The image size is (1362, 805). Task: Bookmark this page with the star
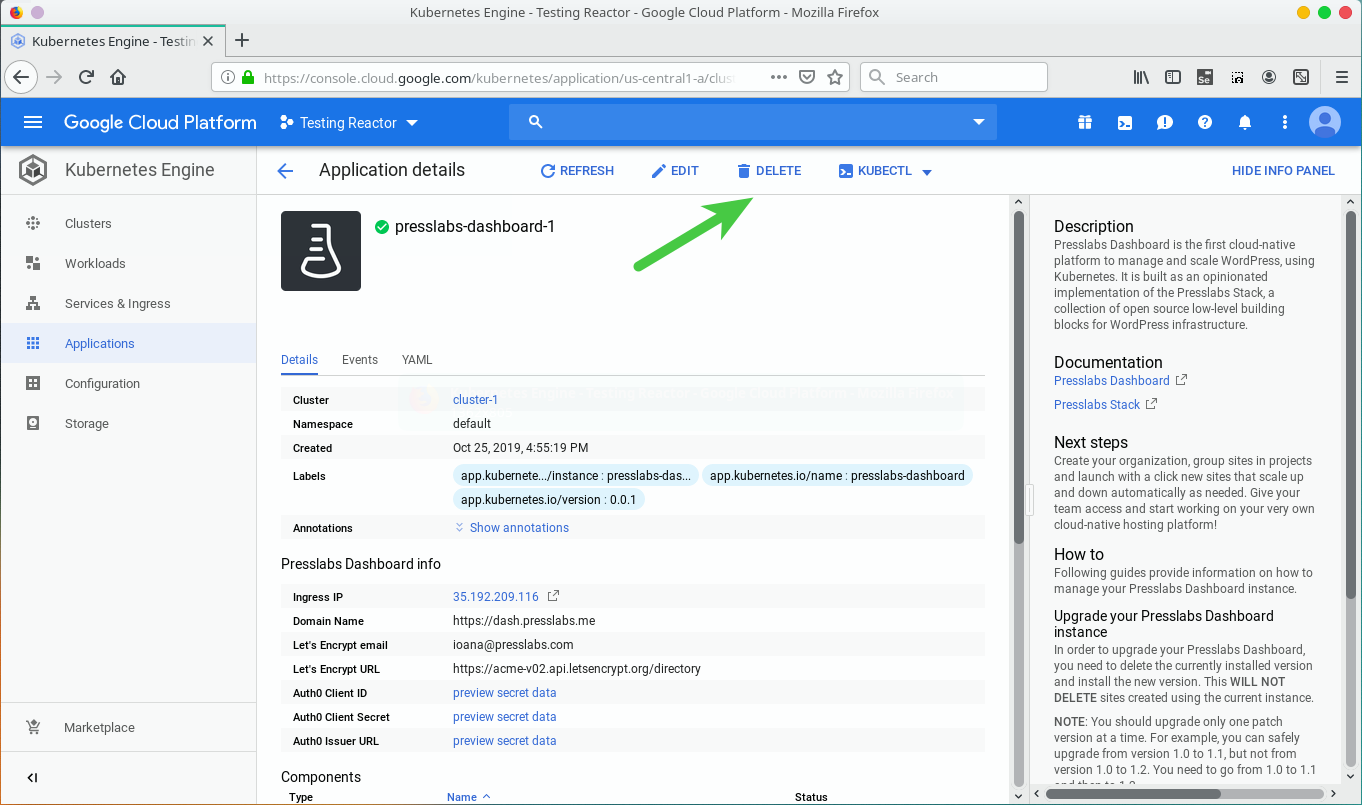coord(835,77)
